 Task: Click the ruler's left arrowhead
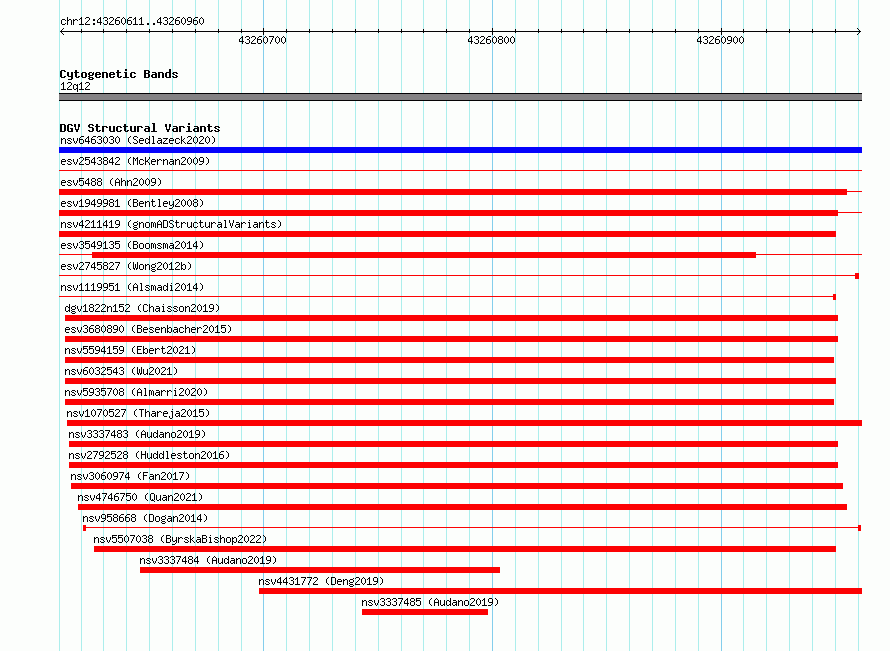[62, 32]
